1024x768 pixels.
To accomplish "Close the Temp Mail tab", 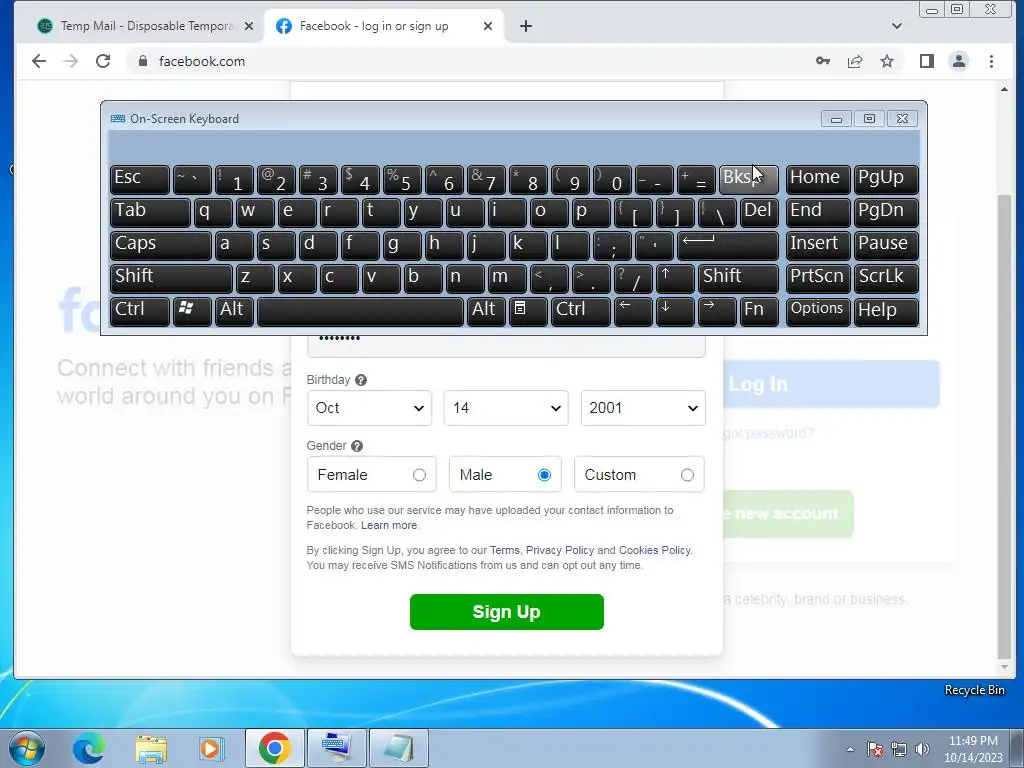I will pos(249,26).
